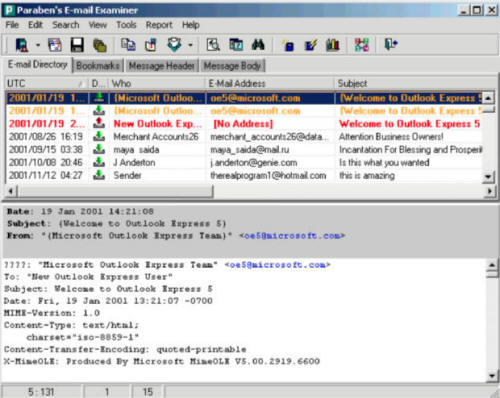Click the paste clipboard toolbar icon
500x398 pixels.
(x=151, y=45)
